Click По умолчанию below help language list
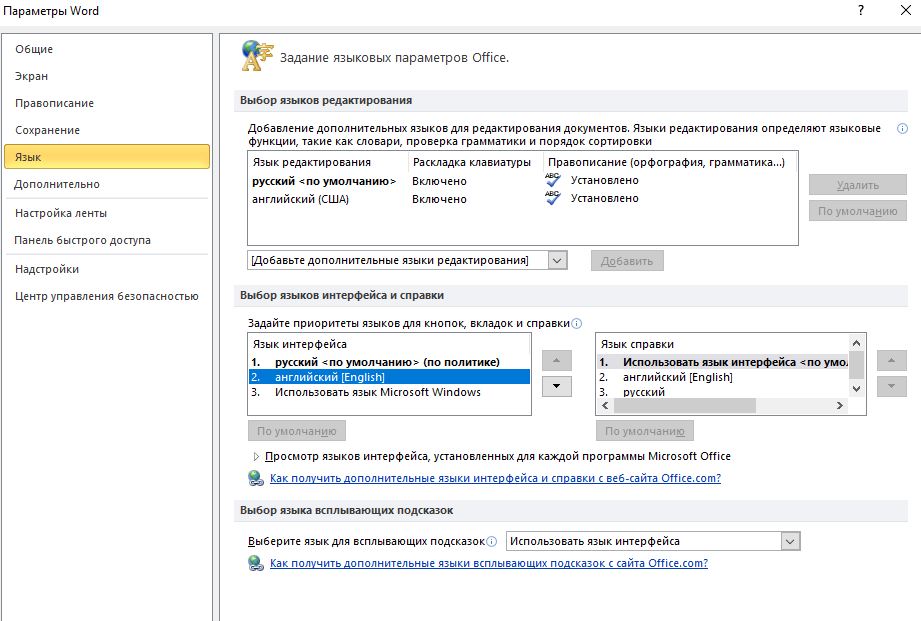 (x=644, y=431)
